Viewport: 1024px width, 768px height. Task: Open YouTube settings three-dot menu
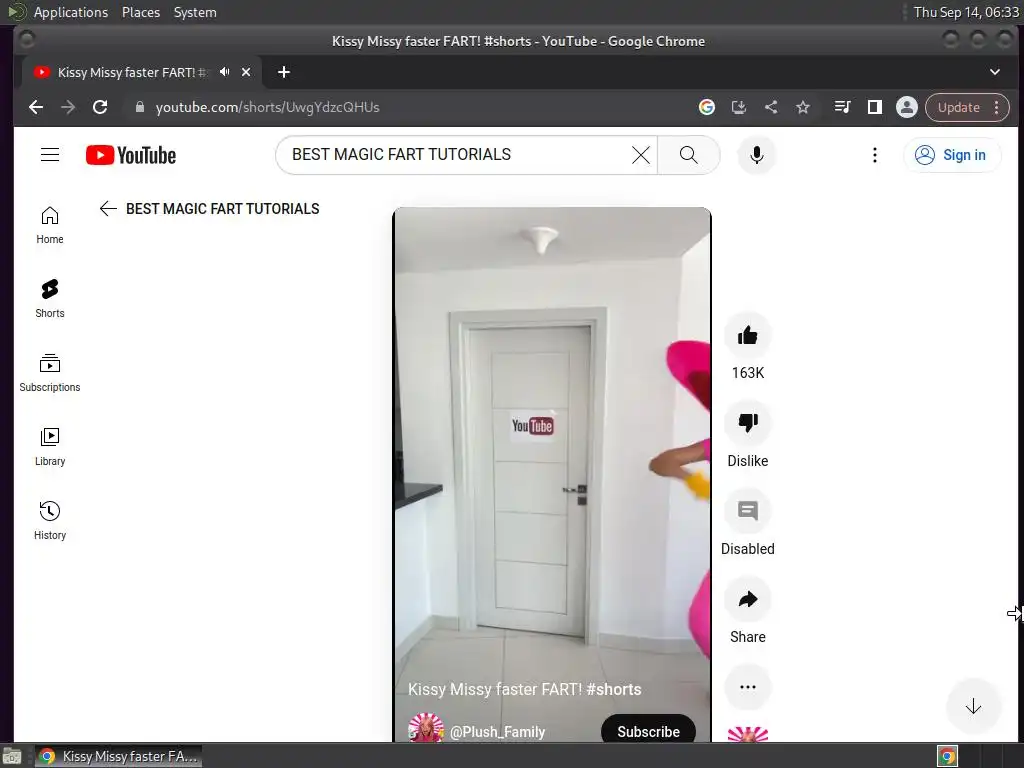pos(874,155)
